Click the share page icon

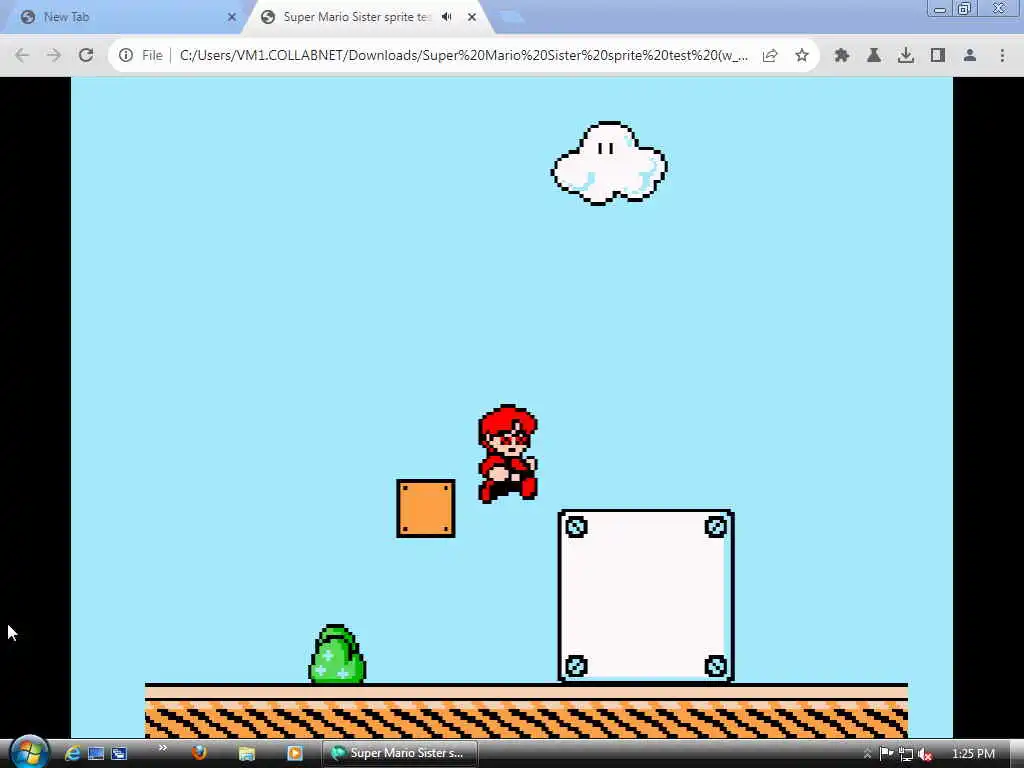[770, 56]
